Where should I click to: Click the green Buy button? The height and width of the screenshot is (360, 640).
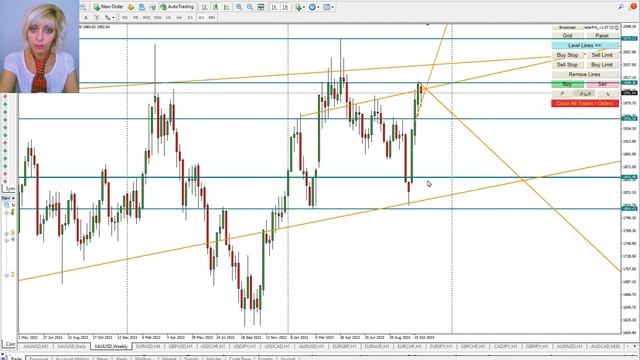coord(567,84)
